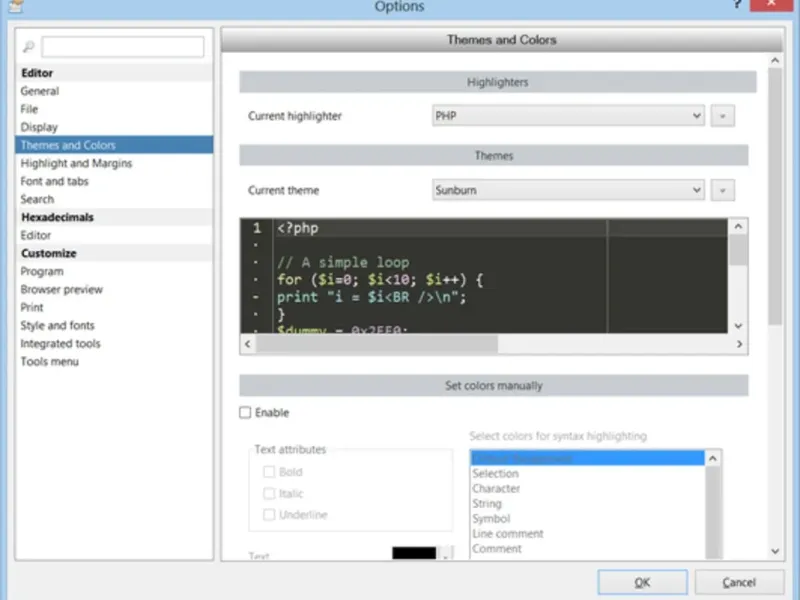Click the for loop line in preview
Screen dimensions: 800x600
(x=380, y=280)
